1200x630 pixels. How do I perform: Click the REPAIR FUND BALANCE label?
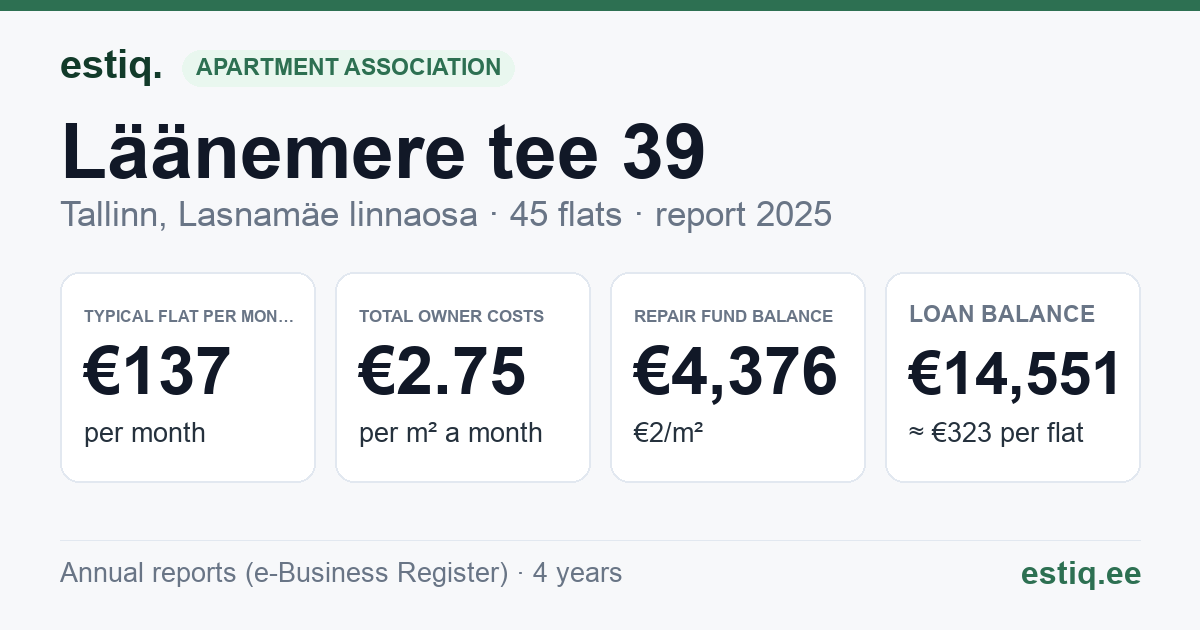pyautogui.click(x=734, y=316)
